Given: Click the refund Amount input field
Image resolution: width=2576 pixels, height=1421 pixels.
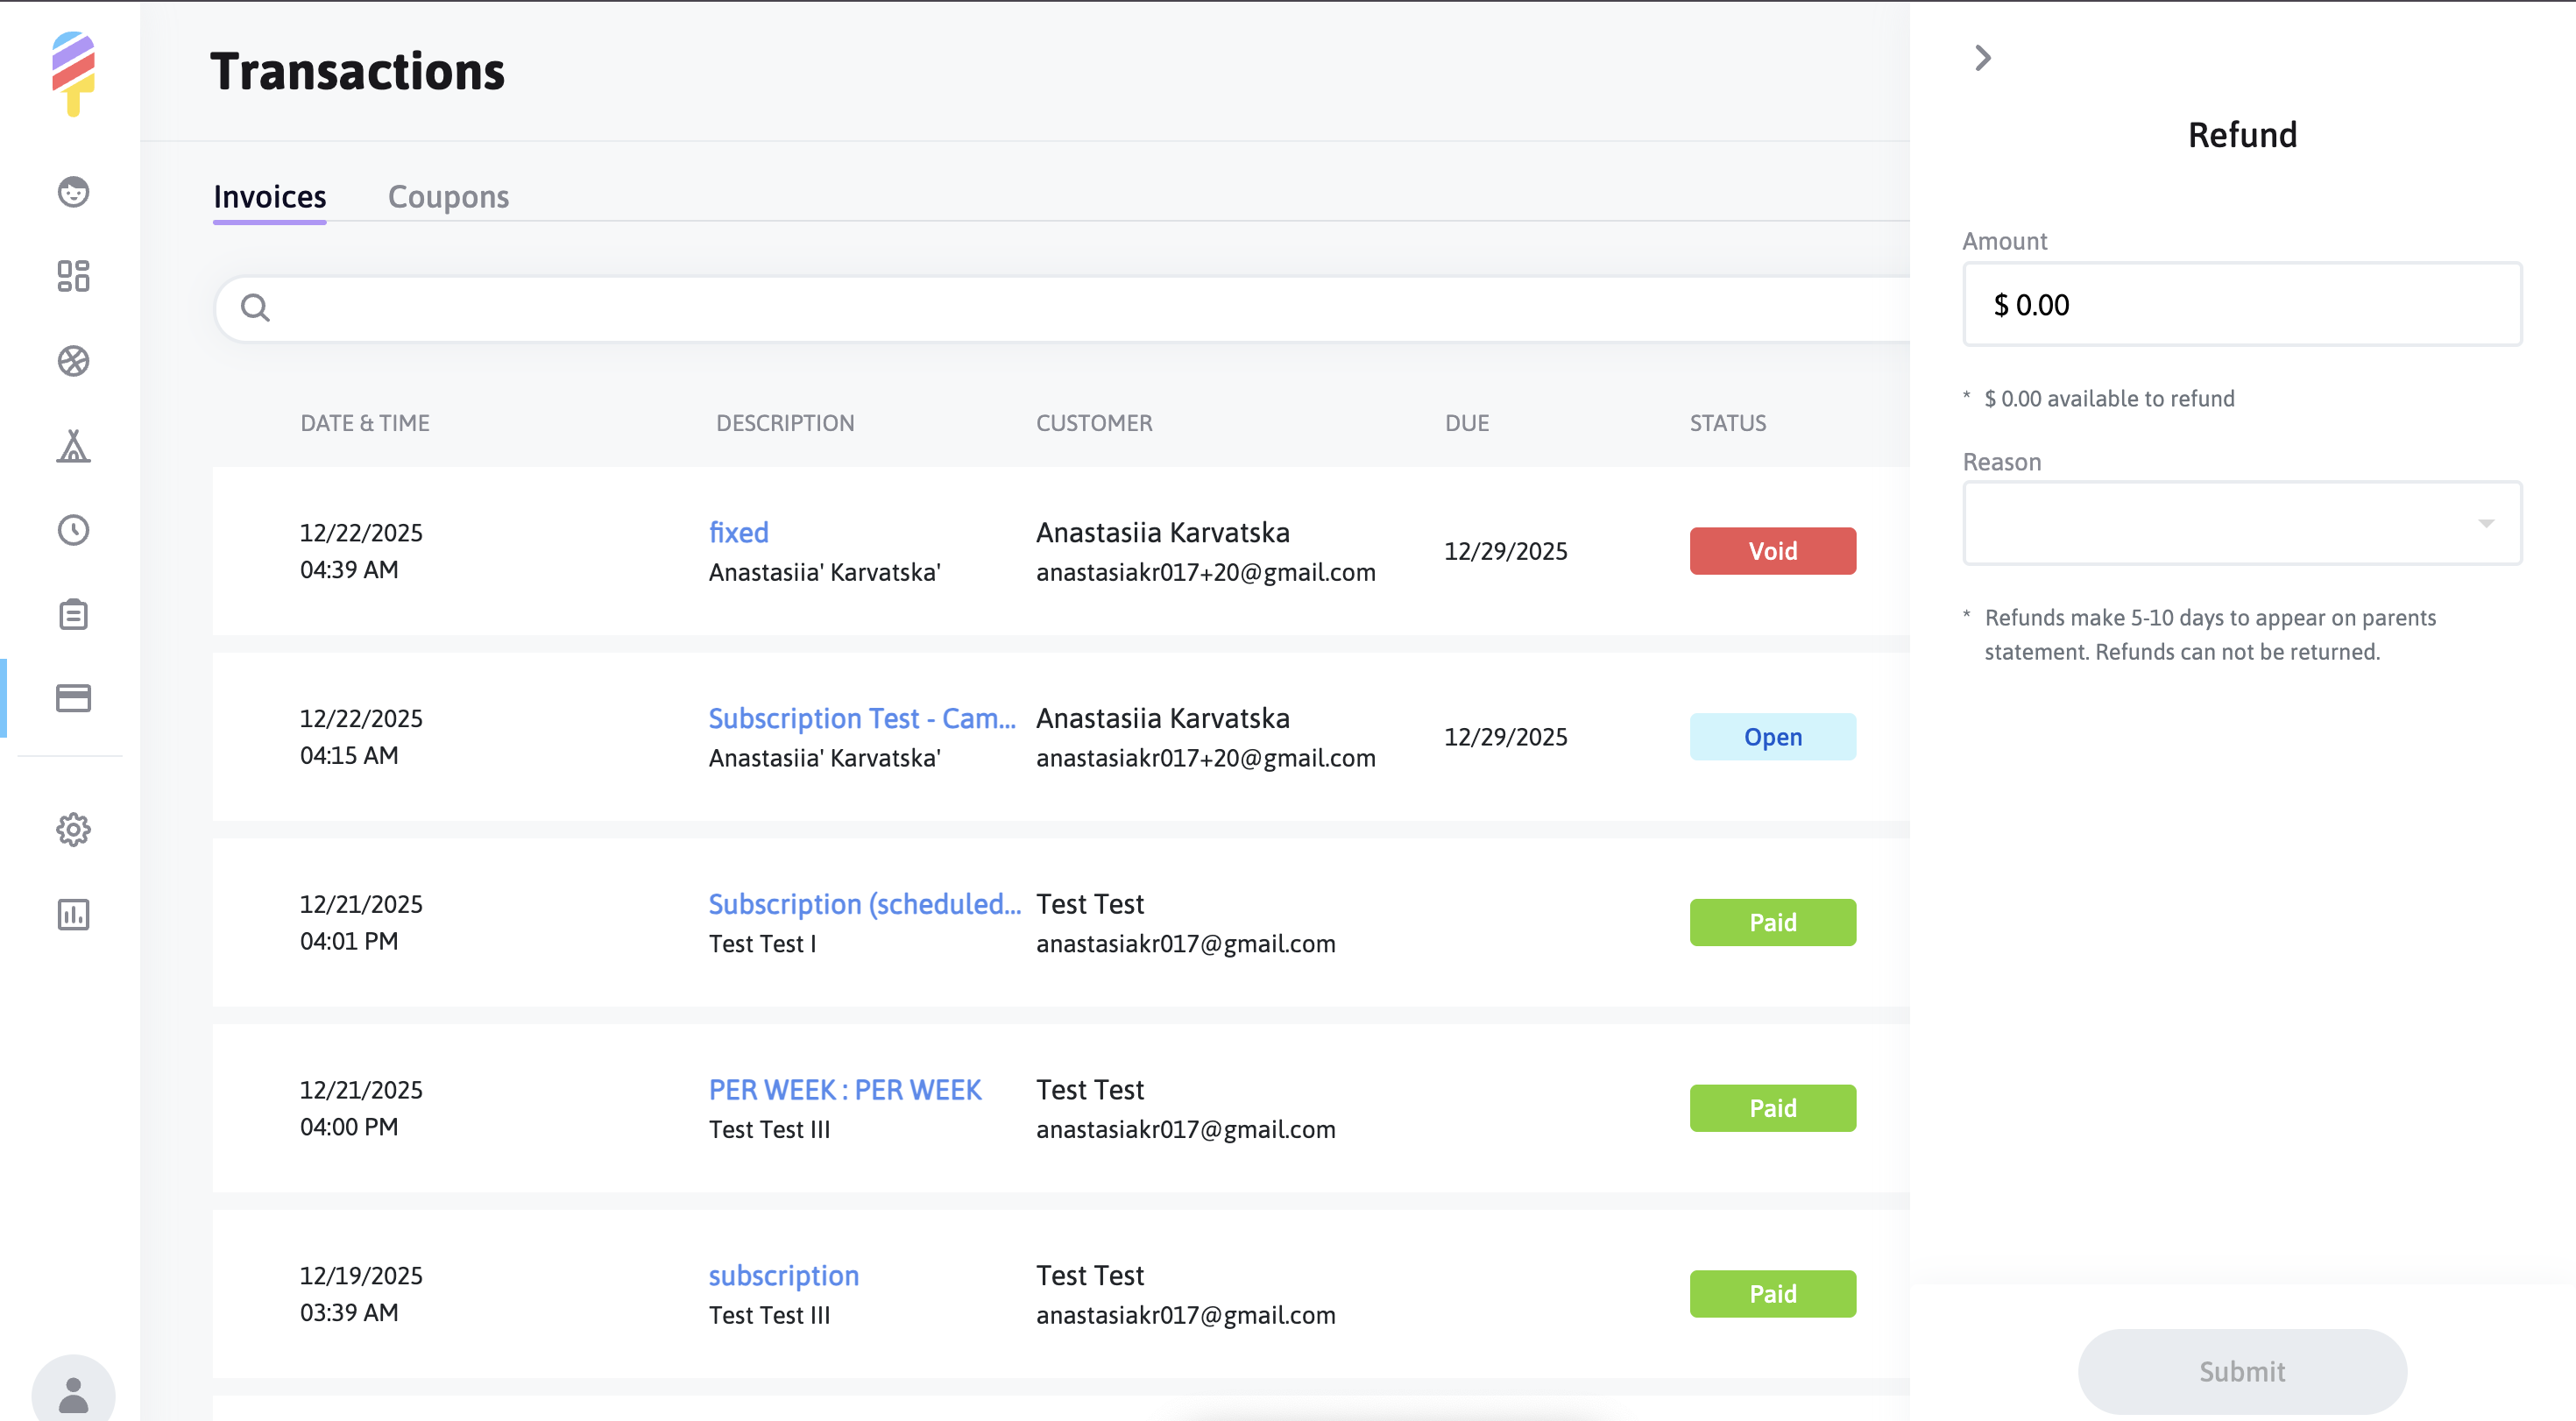Looking at the screenshot, I should [x=2241, y=305].
